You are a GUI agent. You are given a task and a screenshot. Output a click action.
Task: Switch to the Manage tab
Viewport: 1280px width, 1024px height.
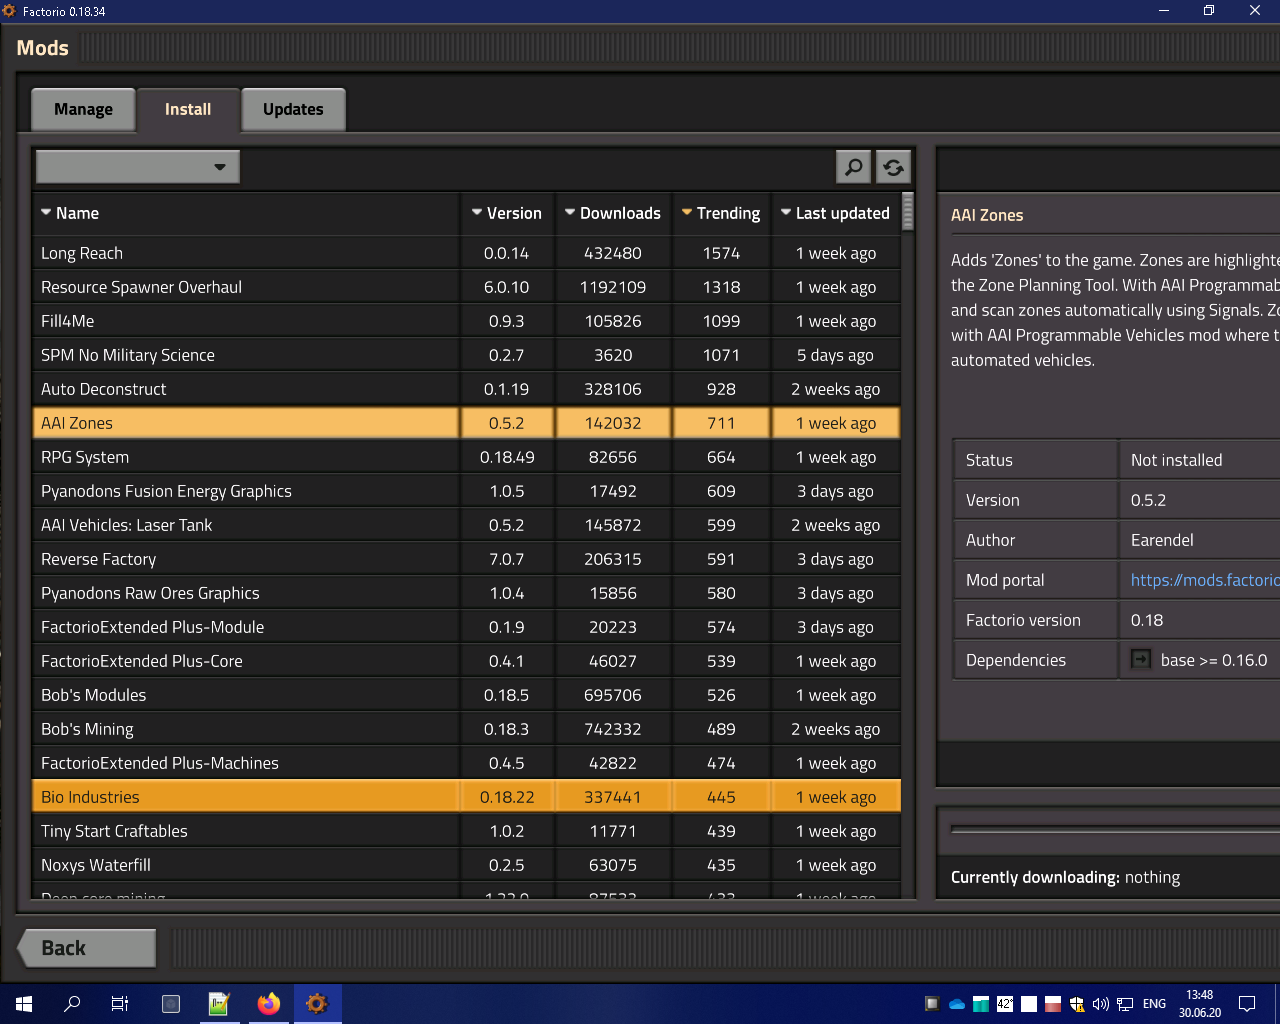[83, 109]
